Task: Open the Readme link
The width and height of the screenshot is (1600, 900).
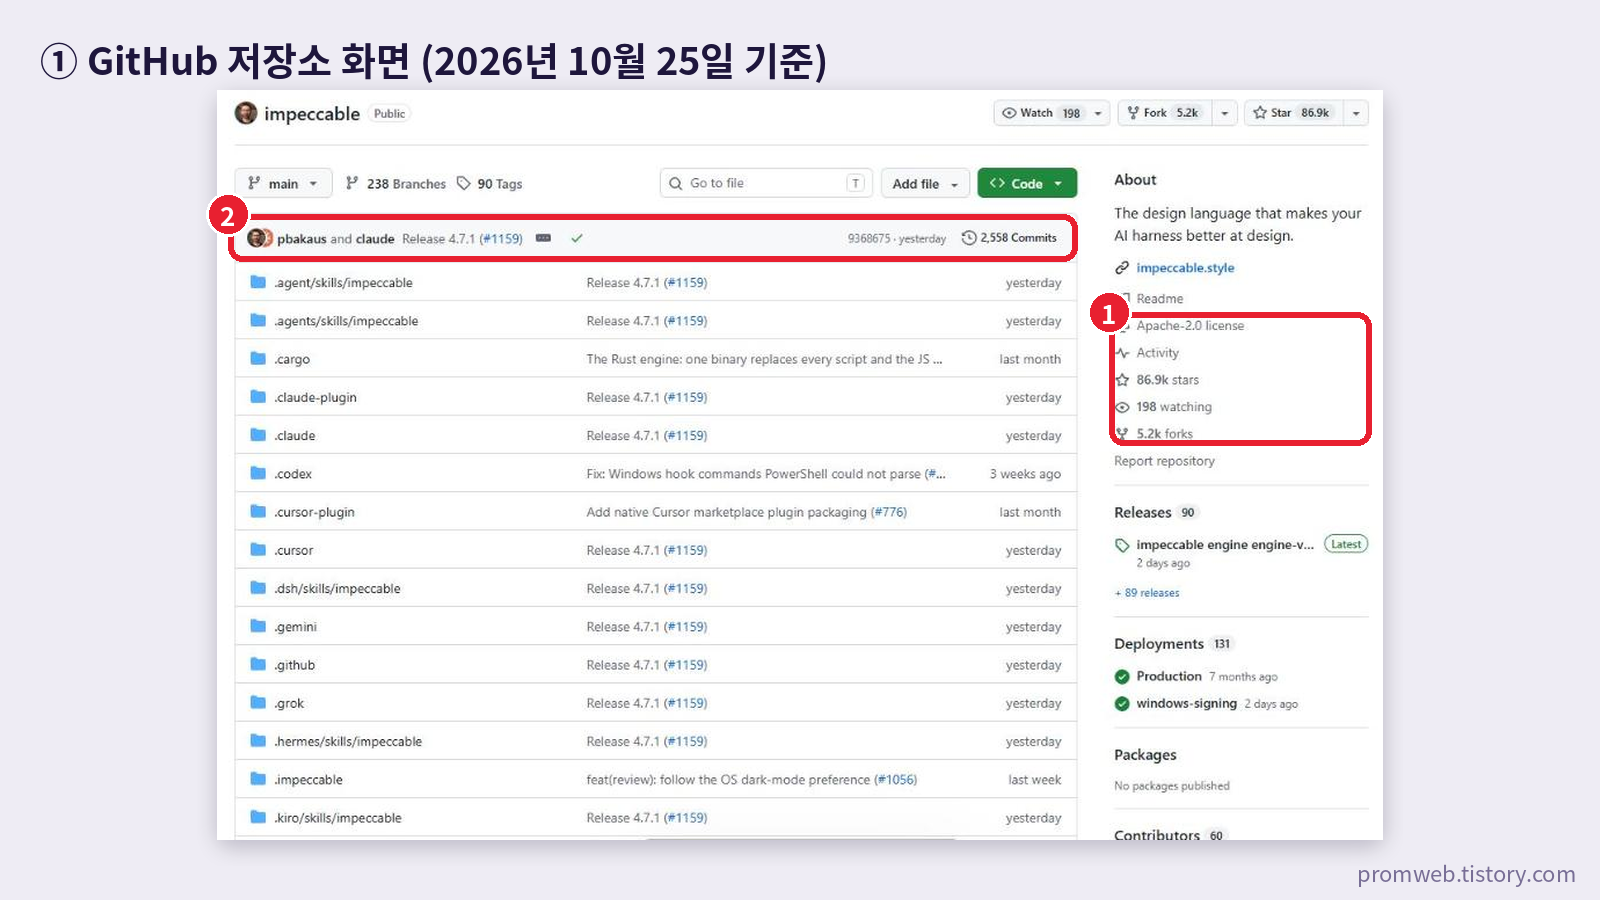Action: (x=1159, y=299)
